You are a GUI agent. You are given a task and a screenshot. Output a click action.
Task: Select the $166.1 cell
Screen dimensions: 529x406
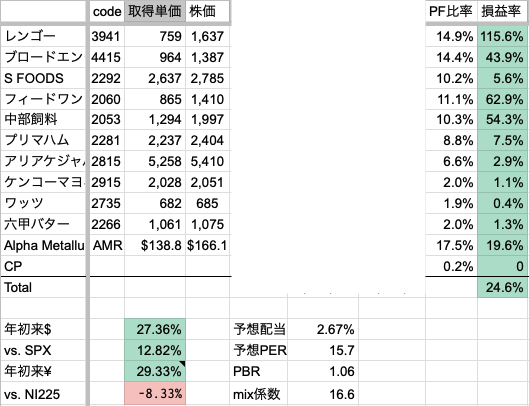(207, 245)
